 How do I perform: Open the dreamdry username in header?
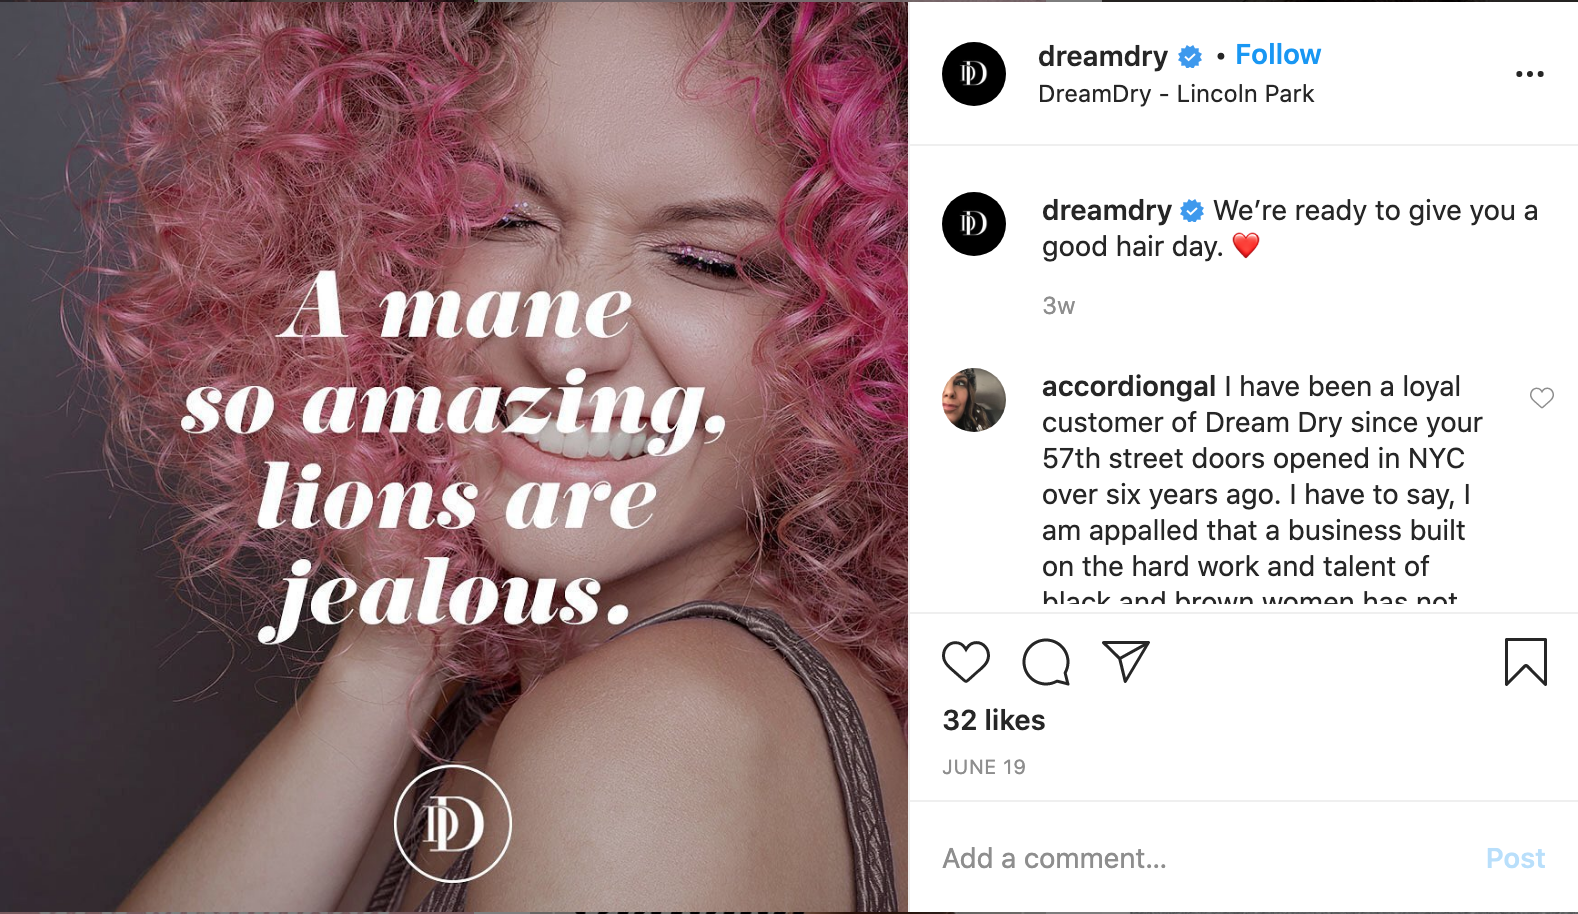pyautogui.click(x=1102, y=57)
